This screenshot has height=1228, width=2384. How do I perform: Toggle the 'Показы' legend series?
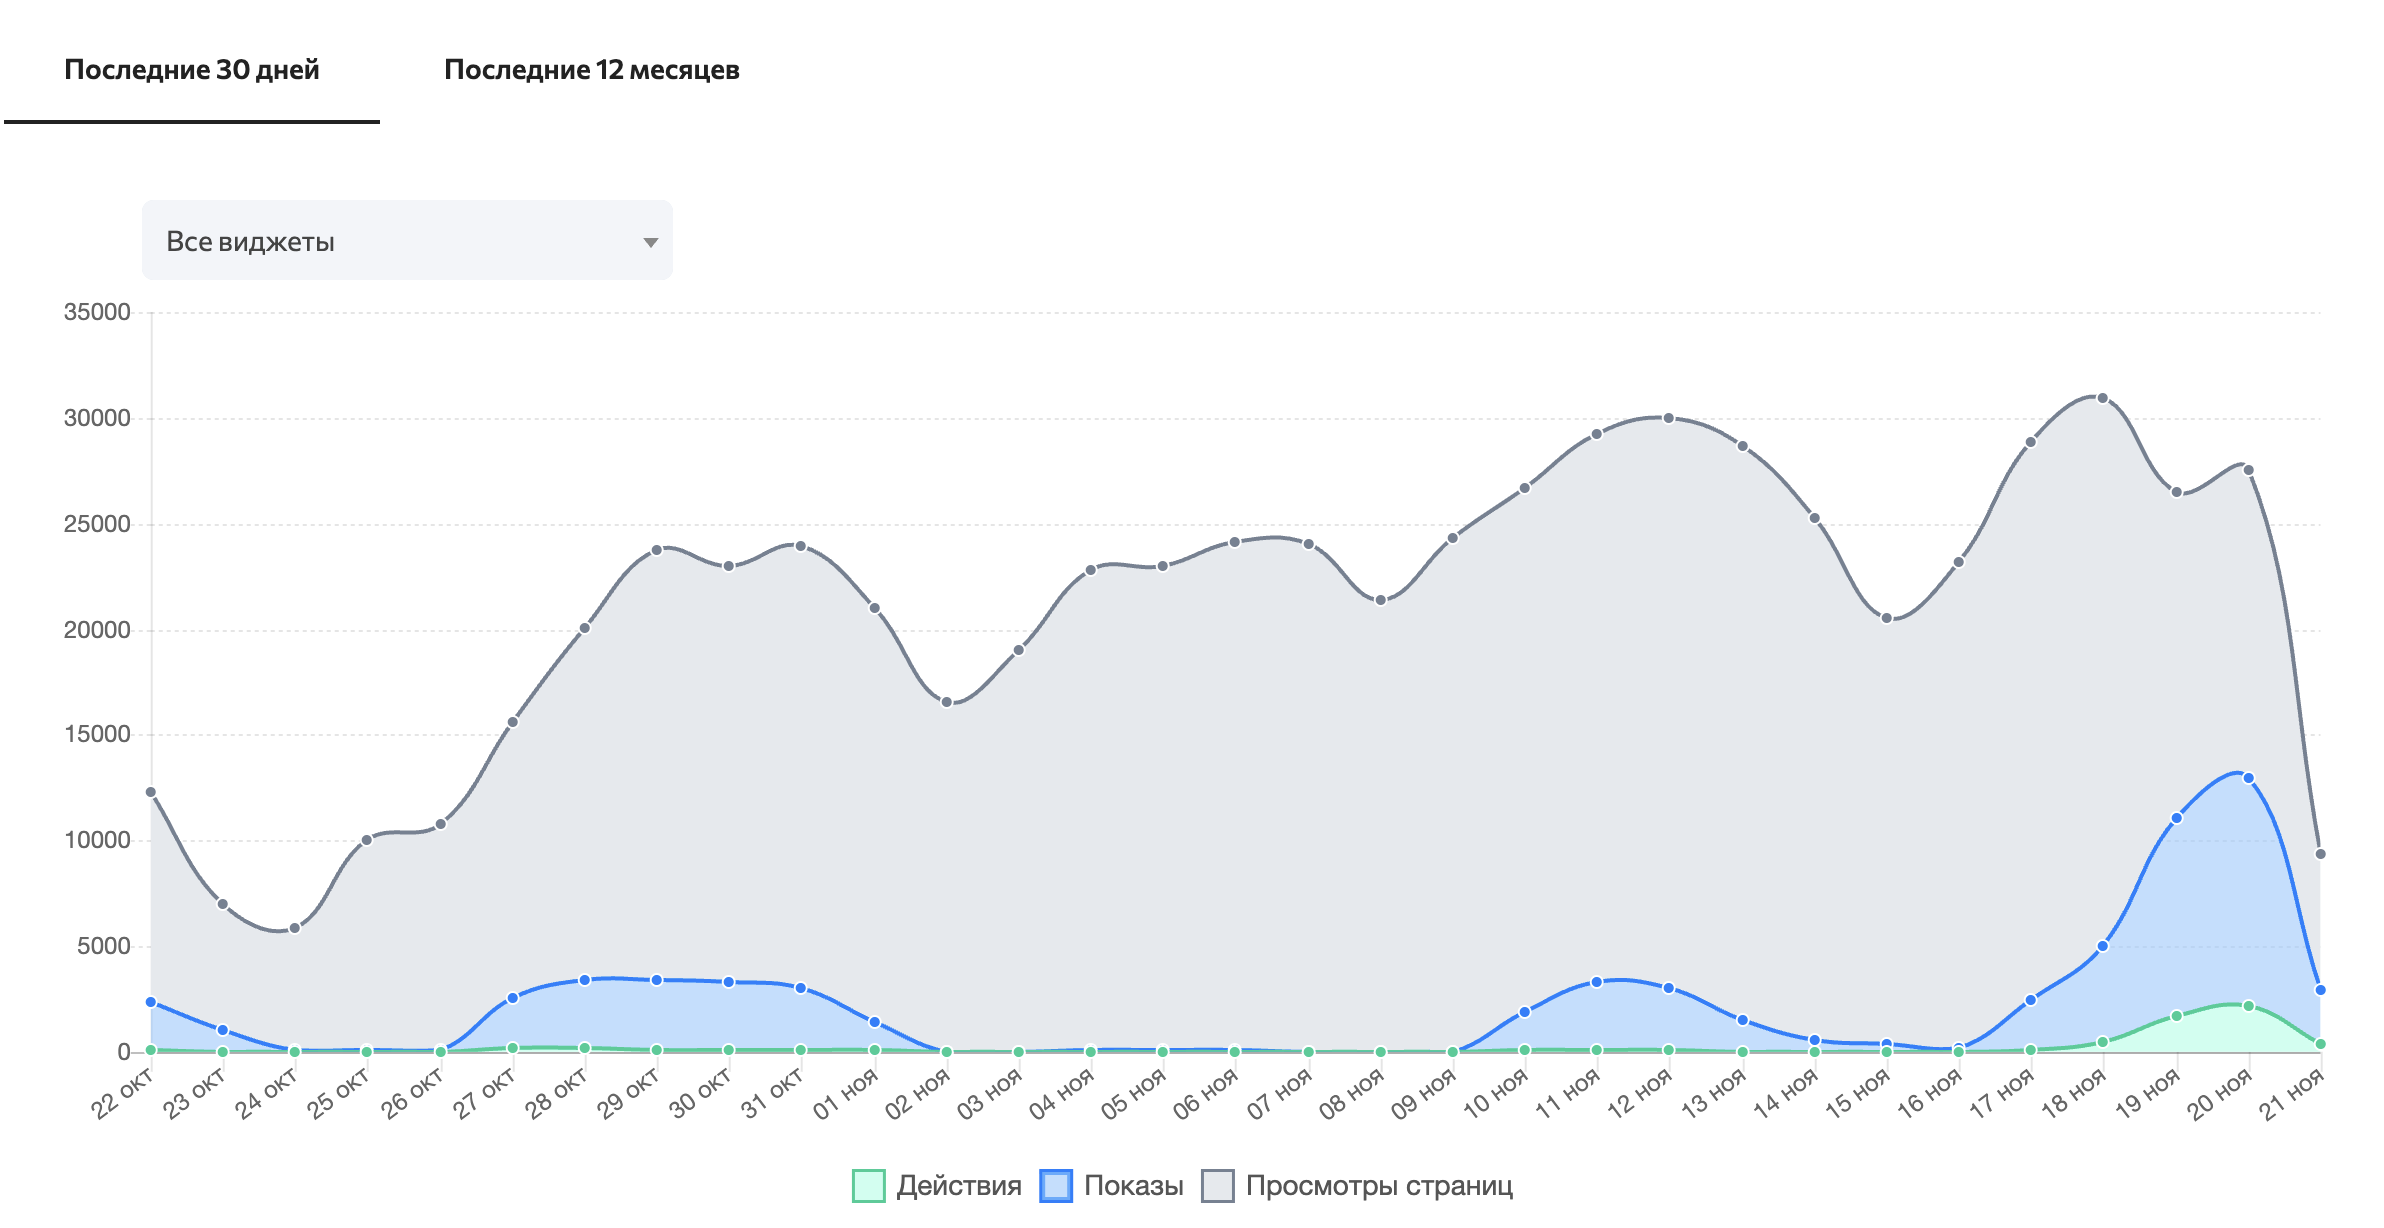[x=1133, y=1186]
